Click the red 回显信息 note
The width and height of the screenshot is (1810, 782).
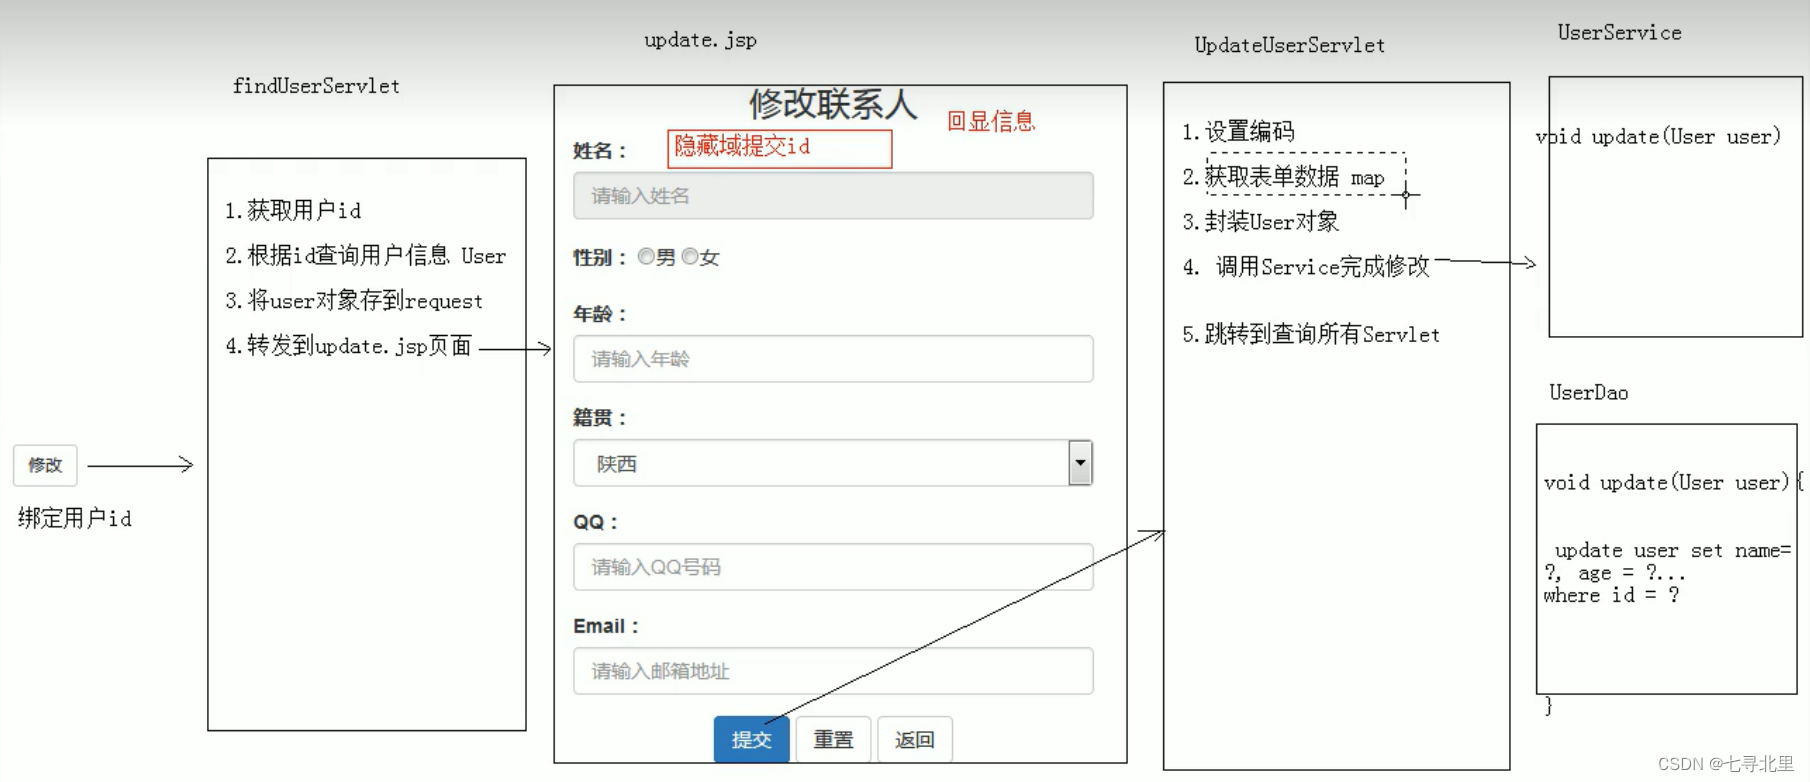tap(991, 121)
